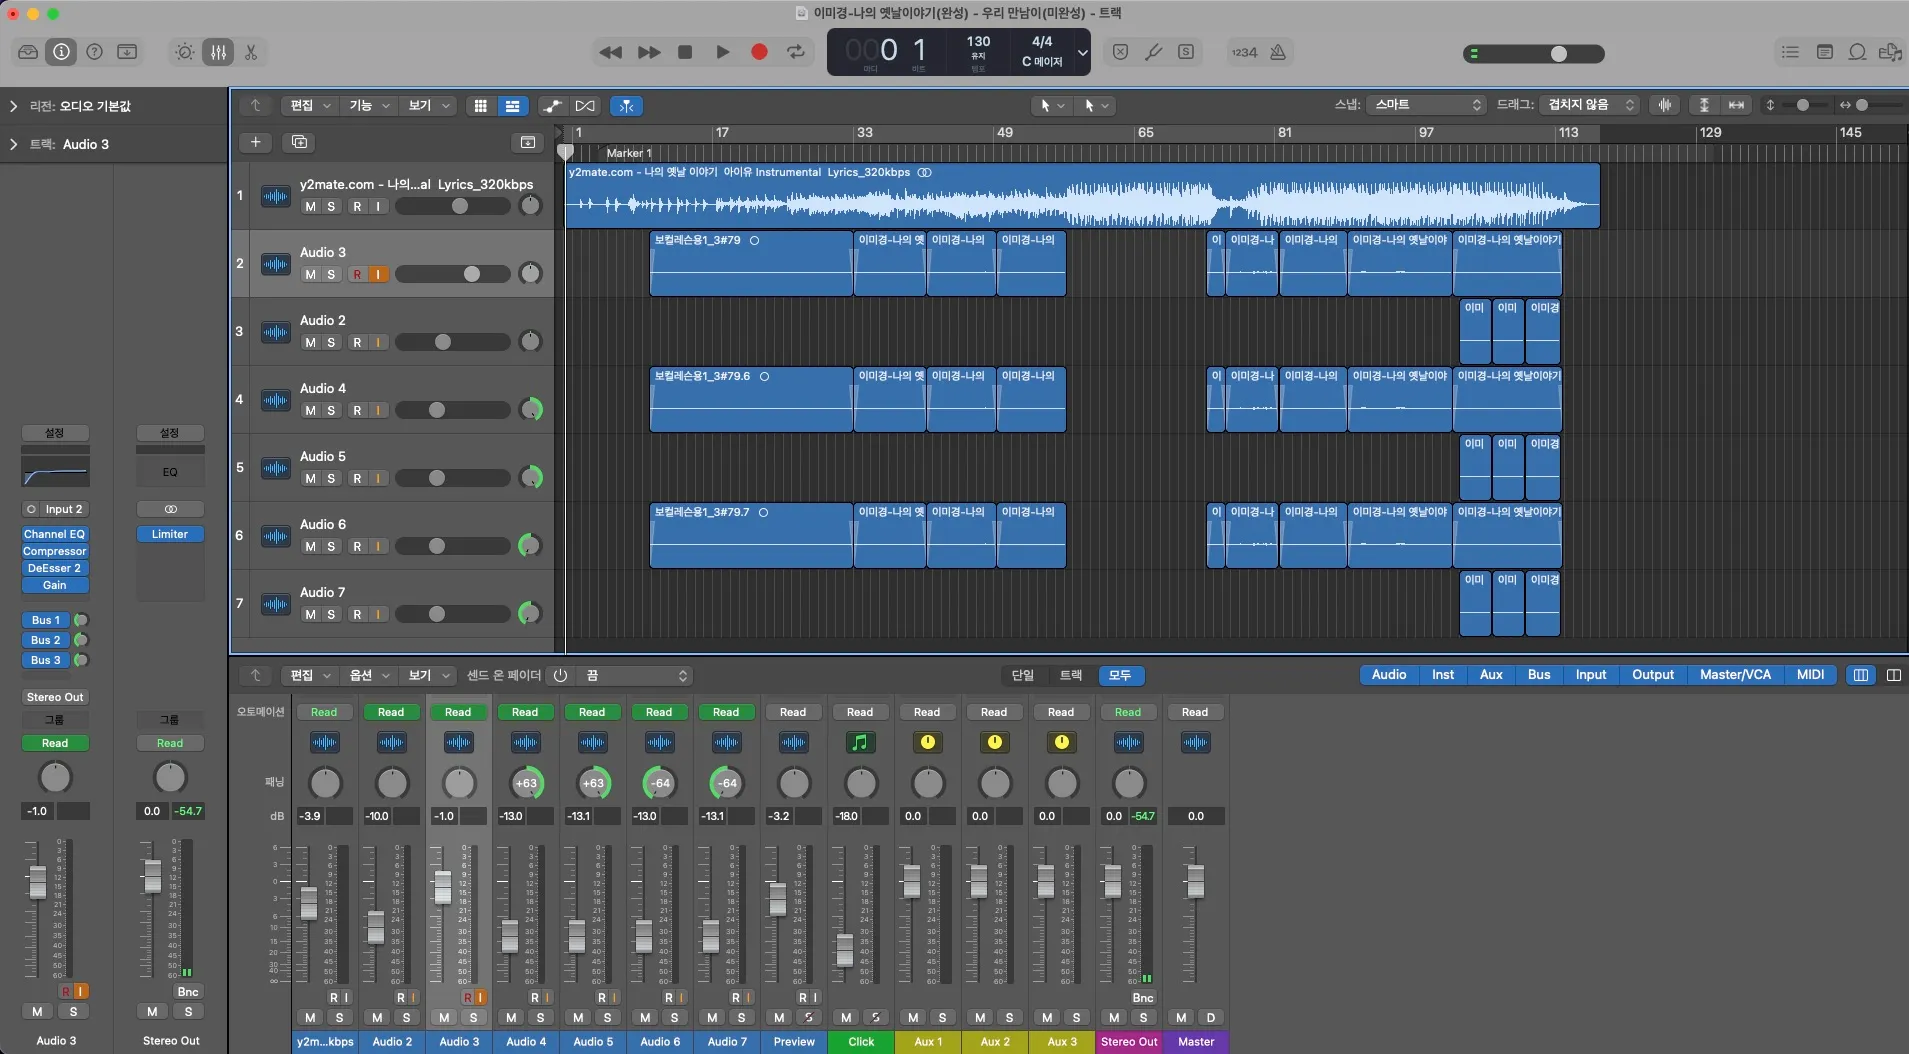Click the Rewind transport button
Image resolution: width=1909 pixels, height=1054 pixels.
(x=610, y=52)
